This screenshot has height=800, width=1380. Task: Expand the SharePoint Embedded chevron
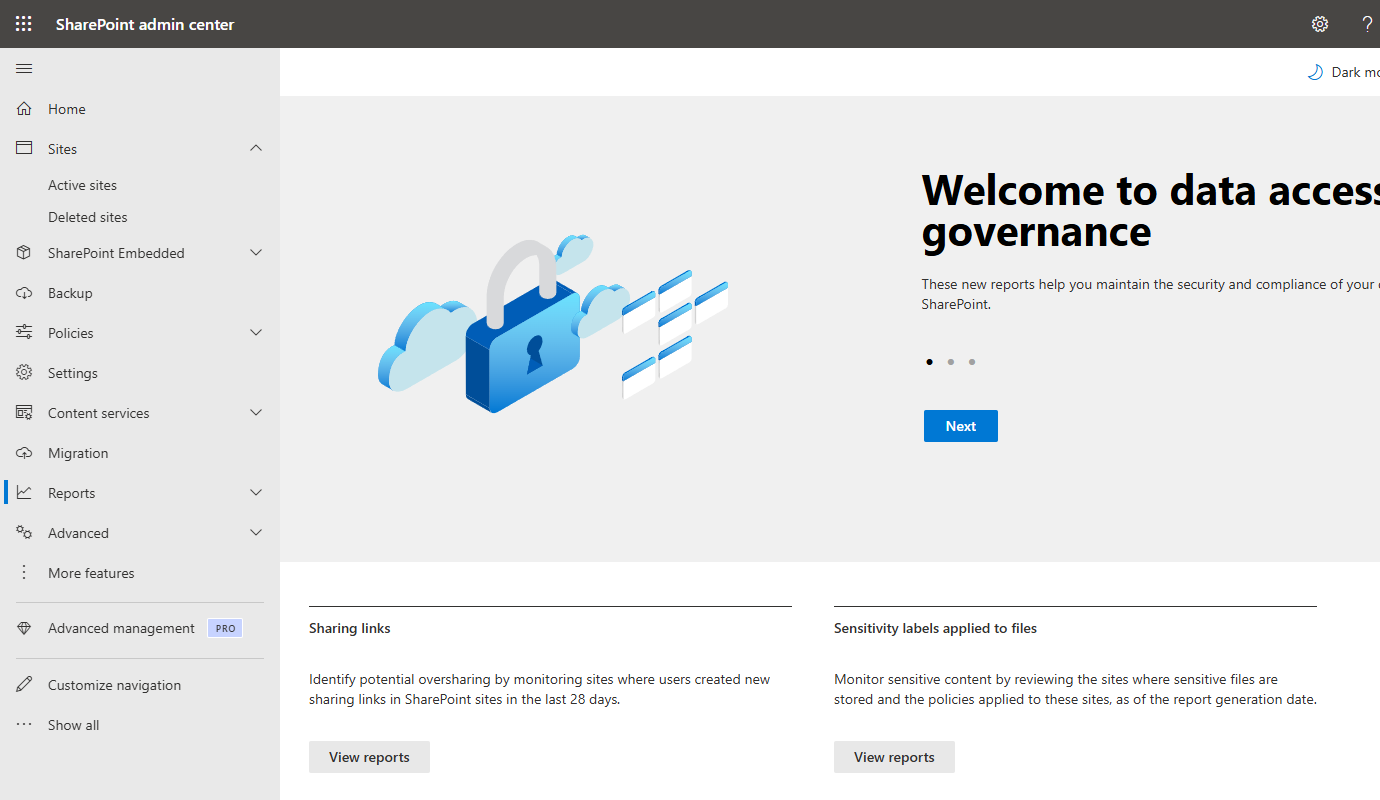[x=256, y=253]
